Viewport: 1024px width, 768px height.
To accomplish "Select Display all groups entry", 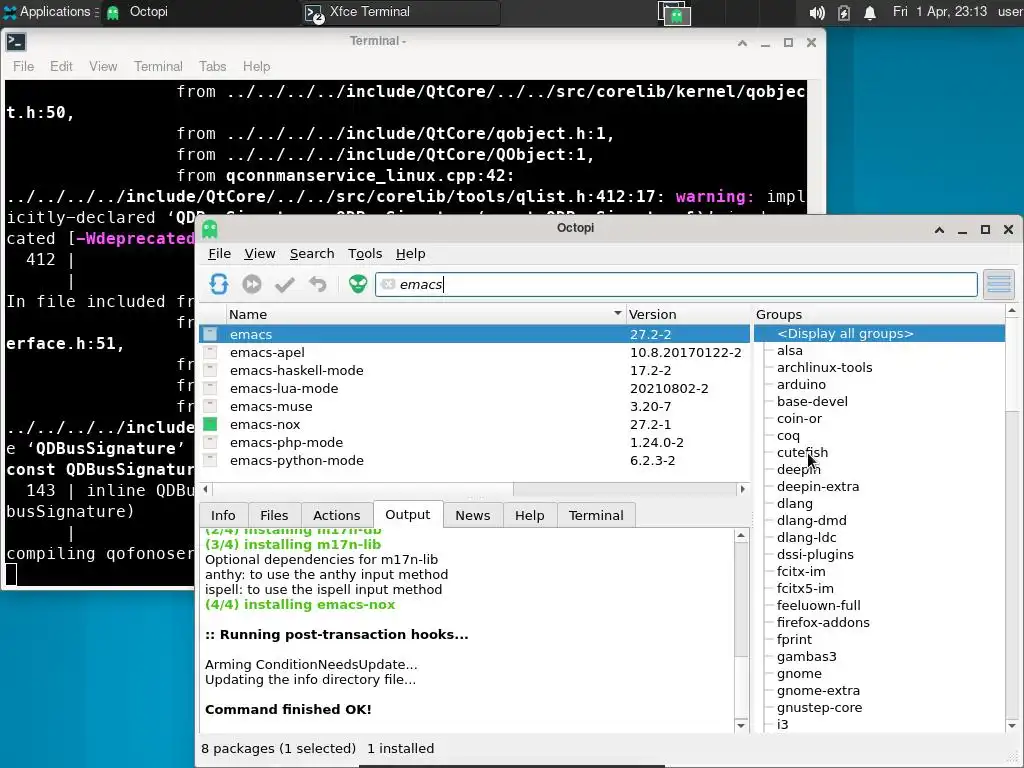I will (879, 333).
